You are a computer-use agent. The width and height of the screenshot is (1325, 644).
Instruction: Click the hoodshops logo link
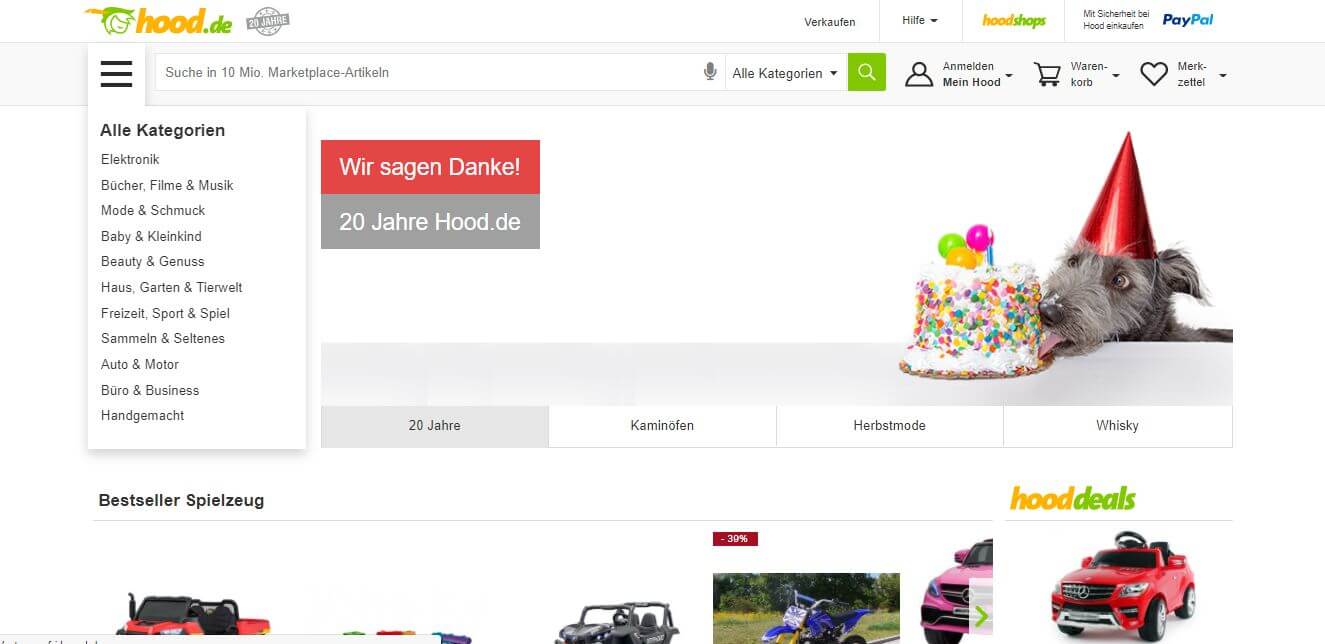tap(1013, 21)
